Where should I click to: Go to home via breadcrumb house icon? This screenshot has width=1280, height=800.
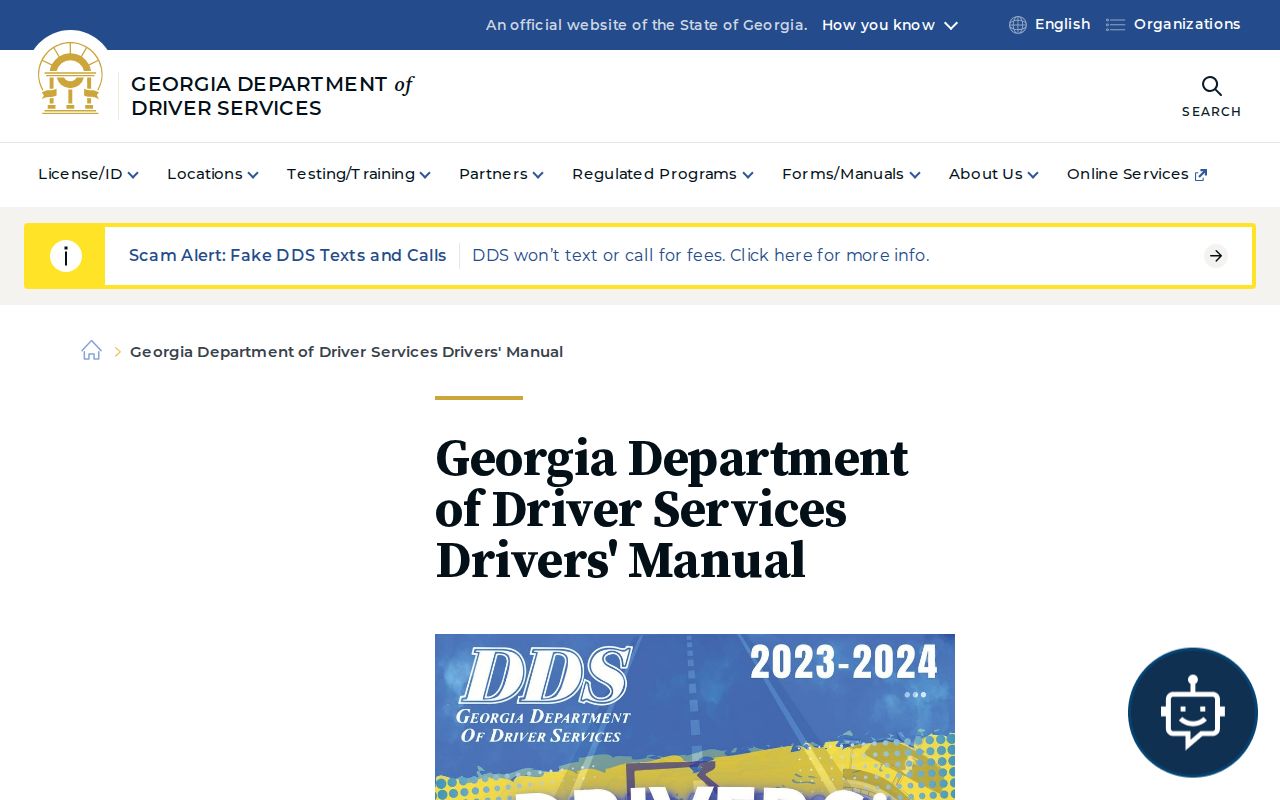pos(92,351)
